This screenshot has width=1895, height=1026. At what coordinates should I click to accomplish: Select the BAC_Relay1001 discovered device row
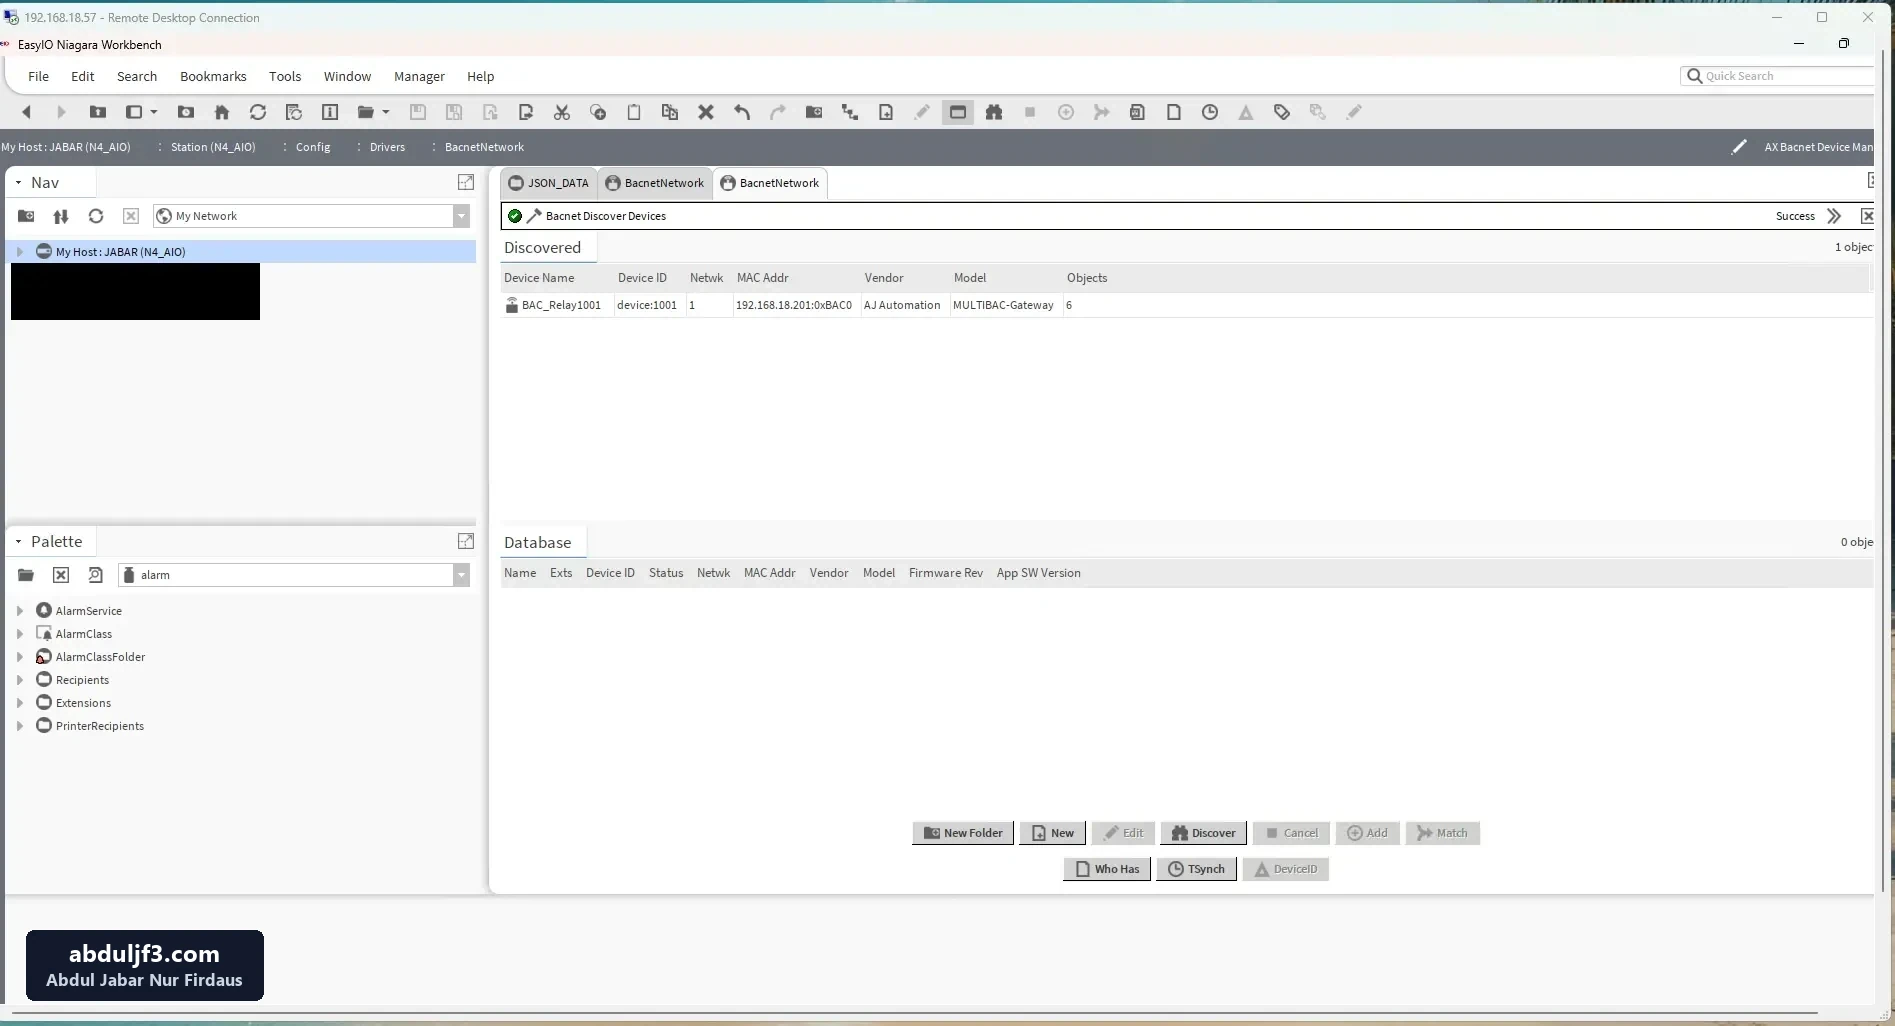(1186, 305)
